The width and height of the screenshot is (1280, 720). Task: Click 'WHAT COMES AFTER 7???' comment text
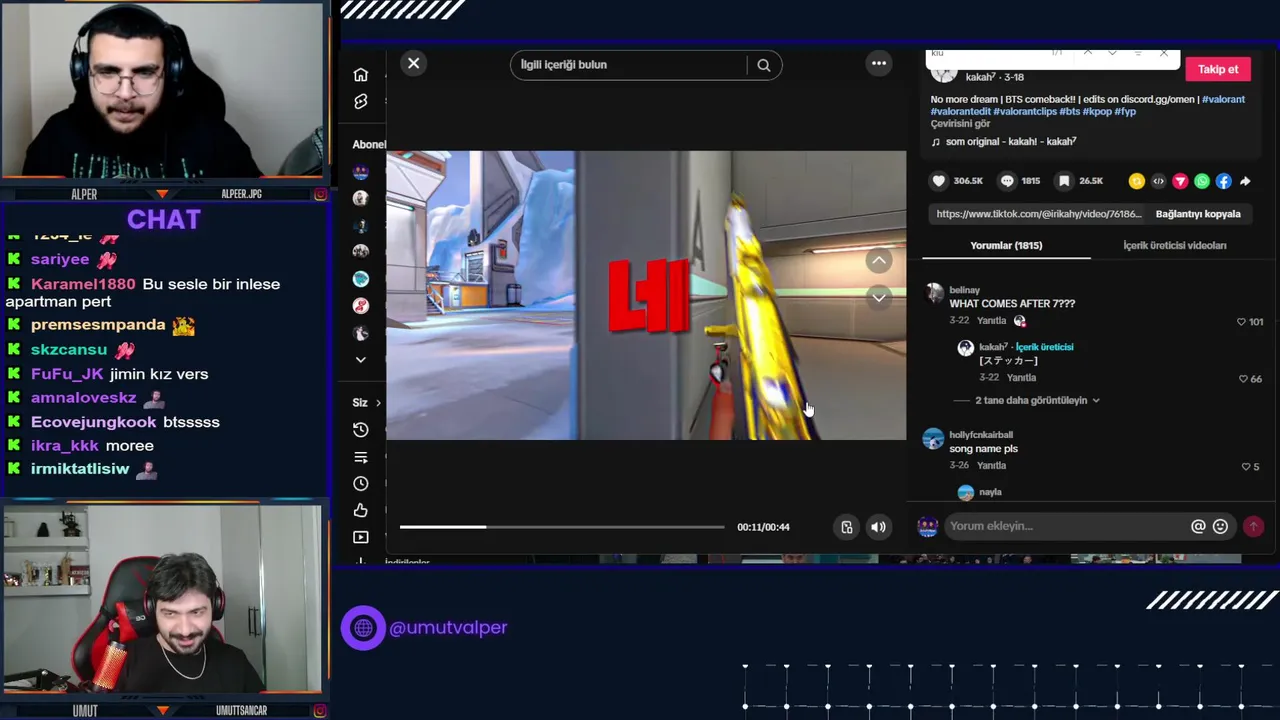point(1012,304)
